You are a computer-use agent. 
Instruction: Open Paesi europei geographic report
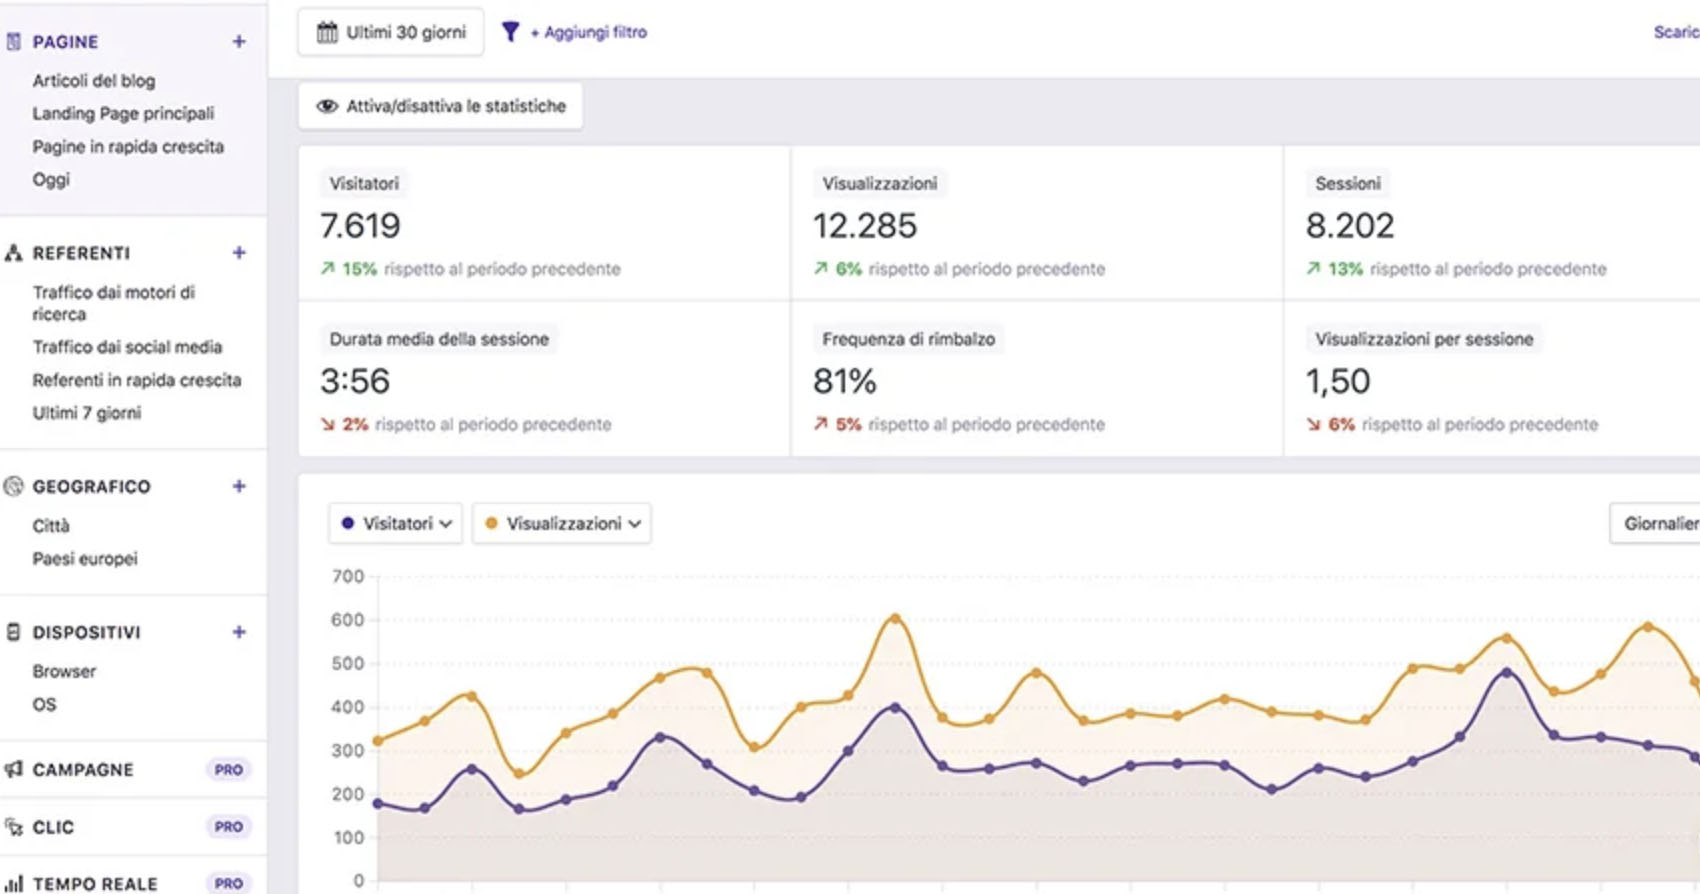tap(85, 558)
